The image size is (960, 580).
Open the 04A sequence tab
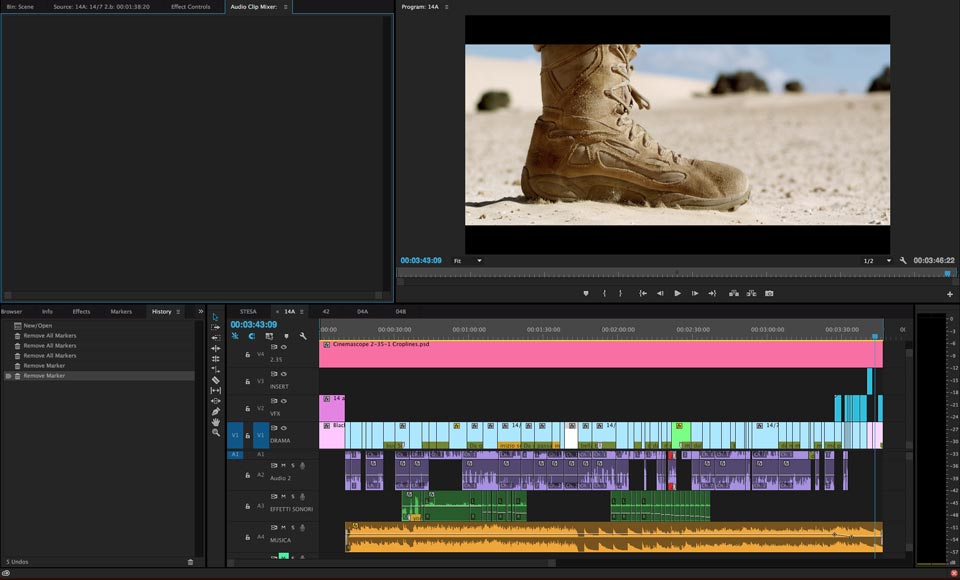click(362, 311)
